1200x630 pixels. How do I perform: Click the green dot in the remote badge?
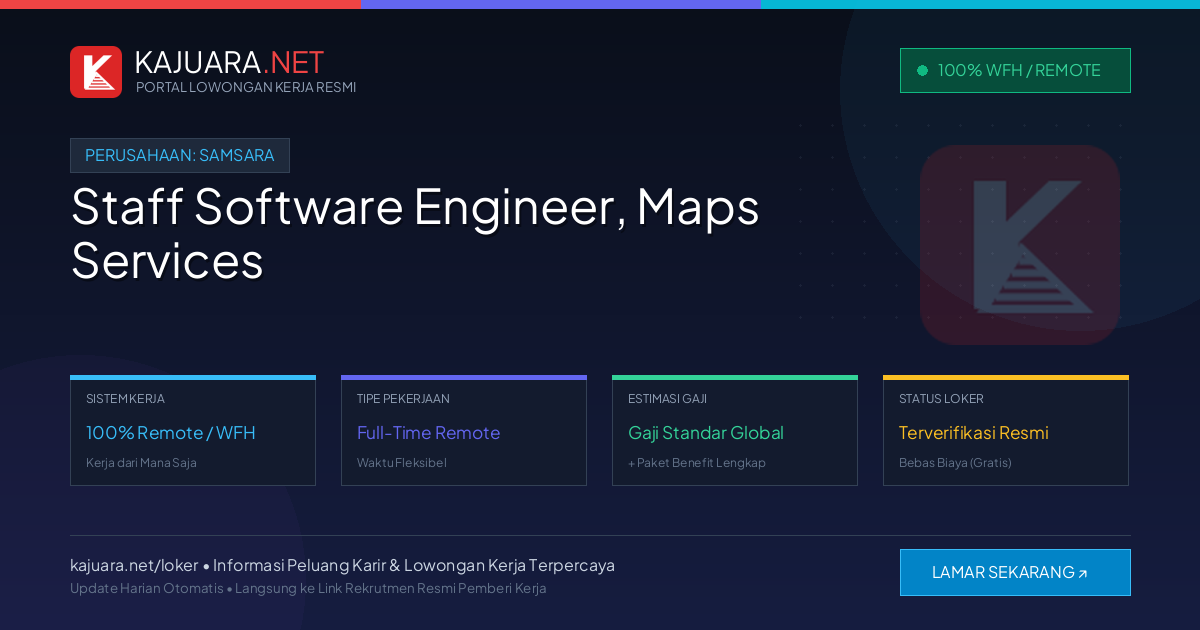coord(922,71)
